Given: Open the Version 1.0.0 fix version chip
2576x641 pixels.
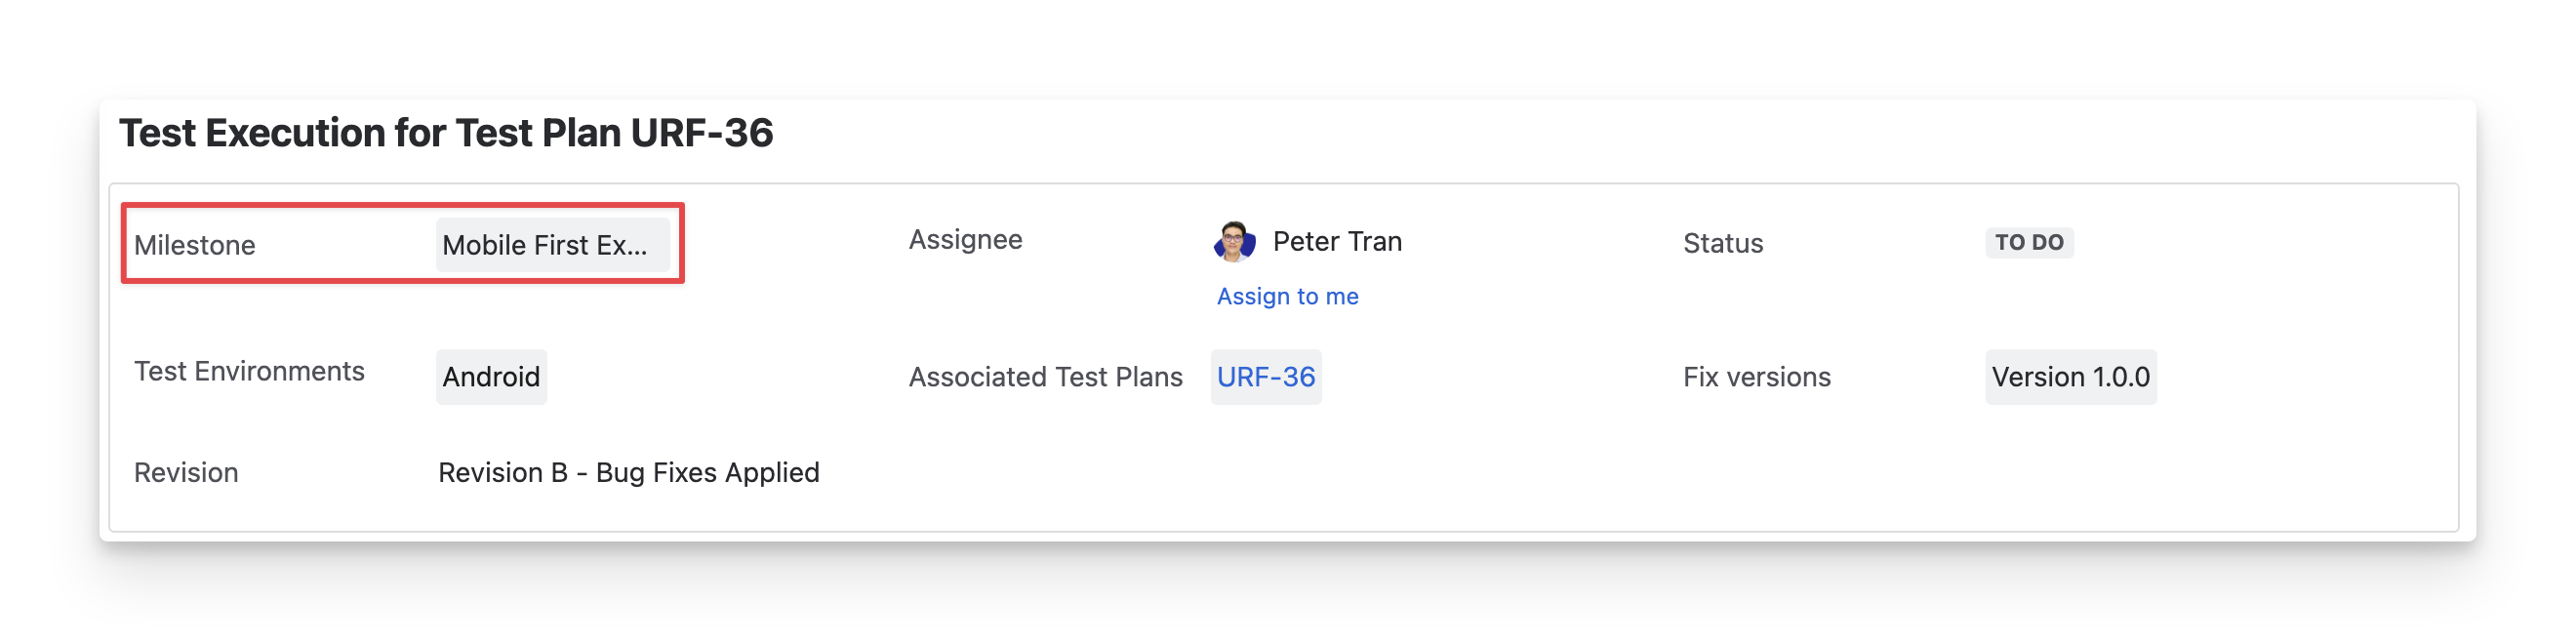Looking at the screenshot, I should pos(2070,377).
